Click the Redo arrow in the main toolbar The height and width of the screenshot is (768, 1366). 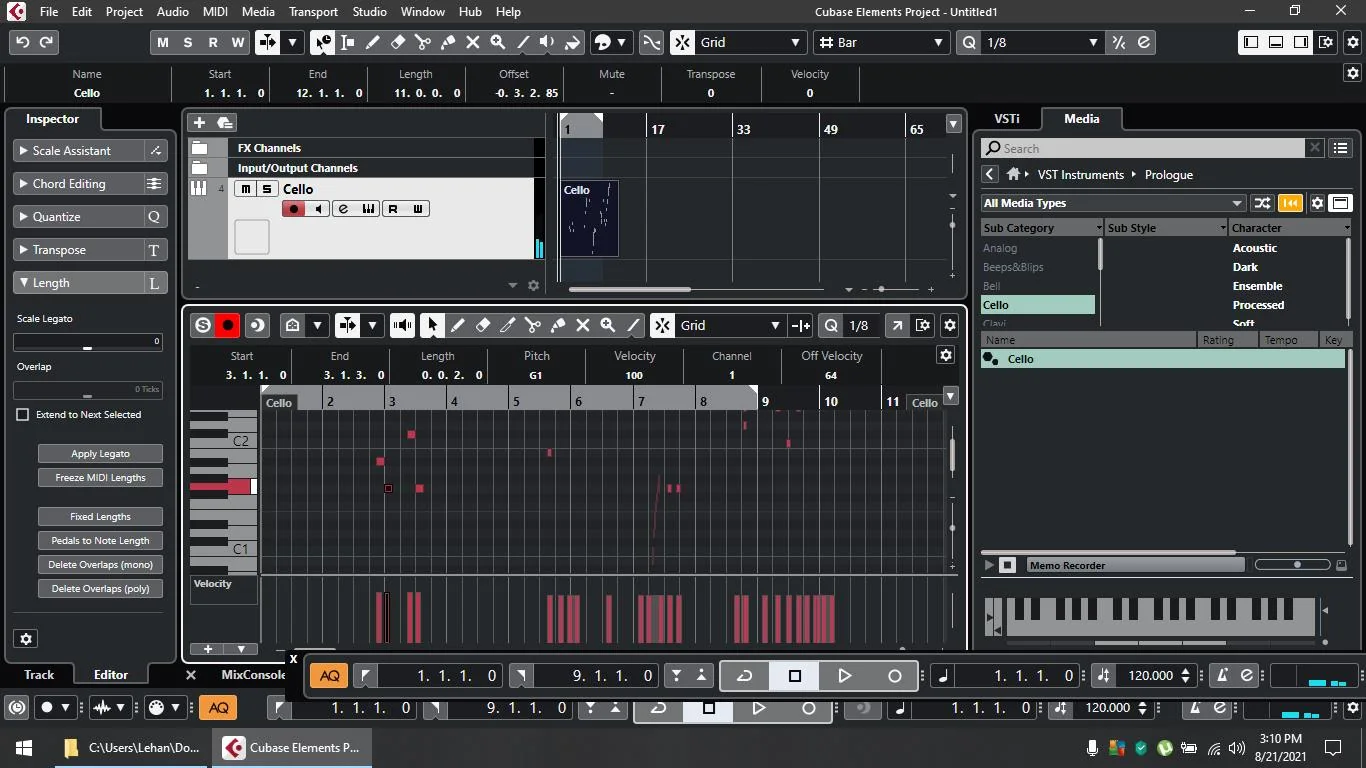(46, 42)
